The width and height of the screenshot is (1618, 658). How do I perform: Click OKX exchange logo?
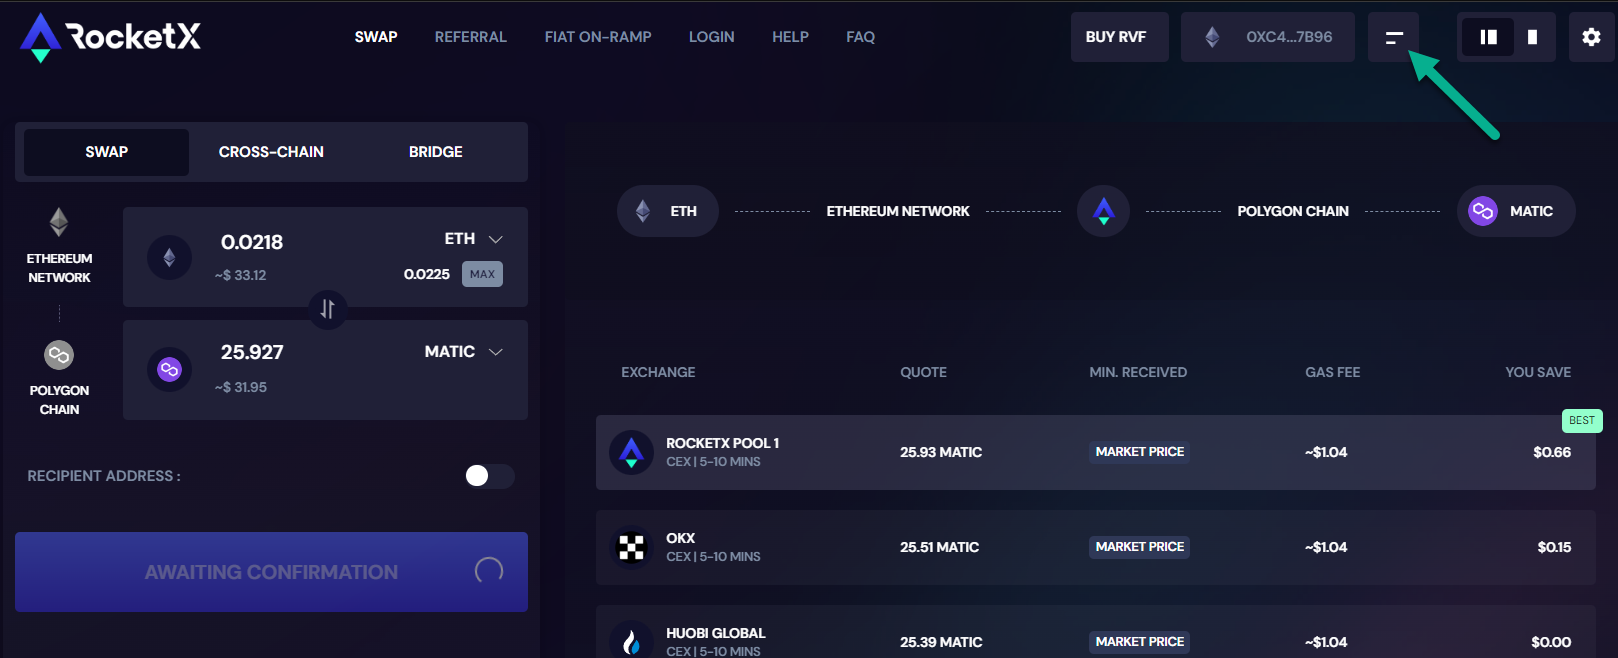coord(631,547)
